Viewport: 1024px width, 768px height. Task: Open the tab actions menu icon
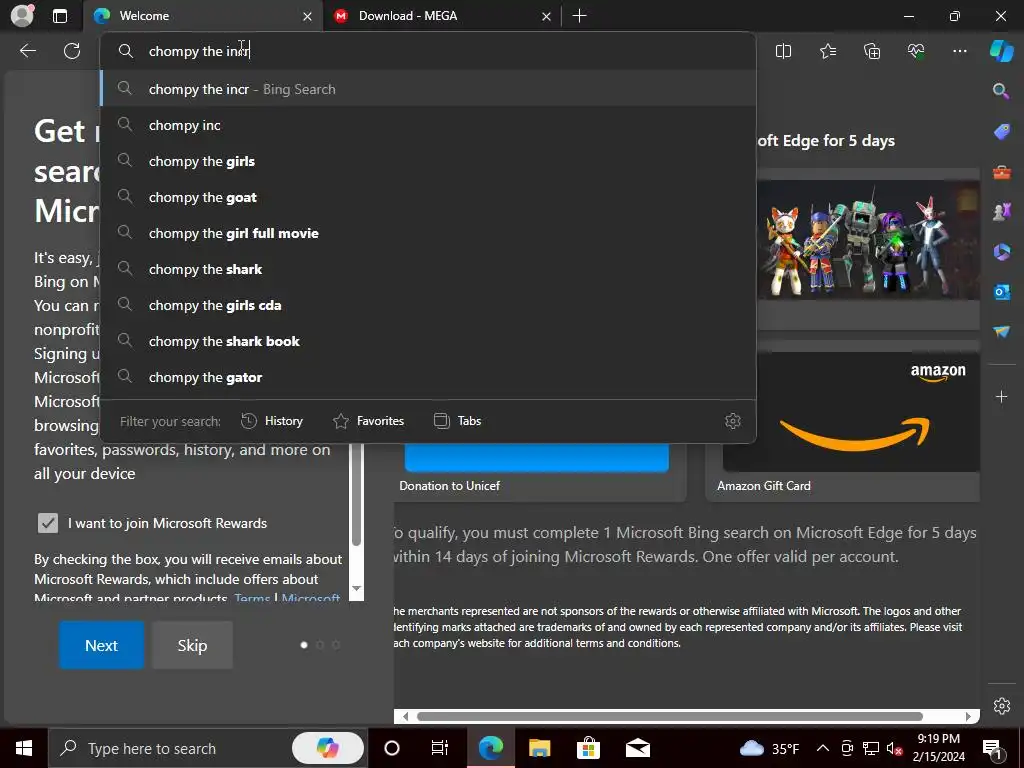(60, 16)
